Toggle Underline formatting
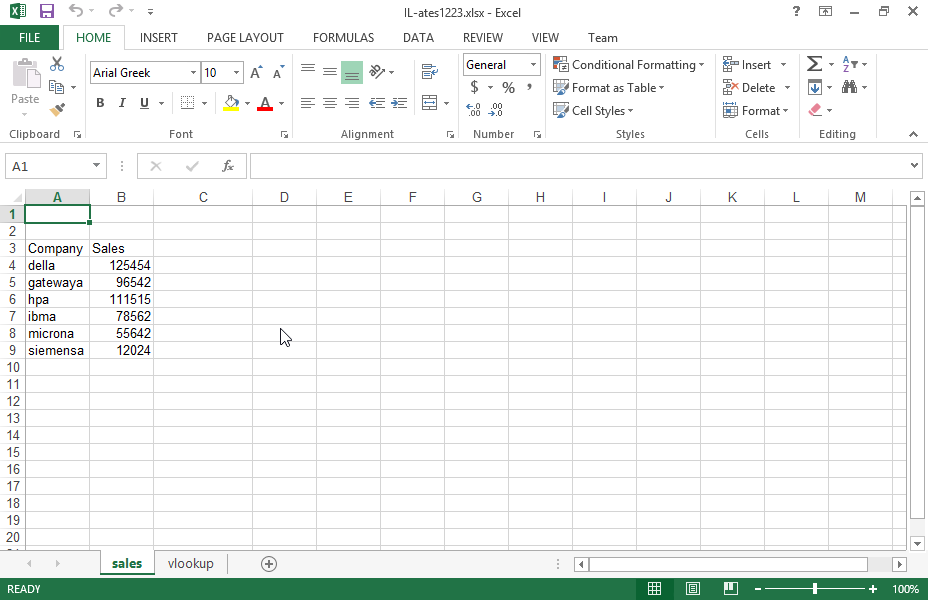928x600 pixels. [x=144, y=103]
